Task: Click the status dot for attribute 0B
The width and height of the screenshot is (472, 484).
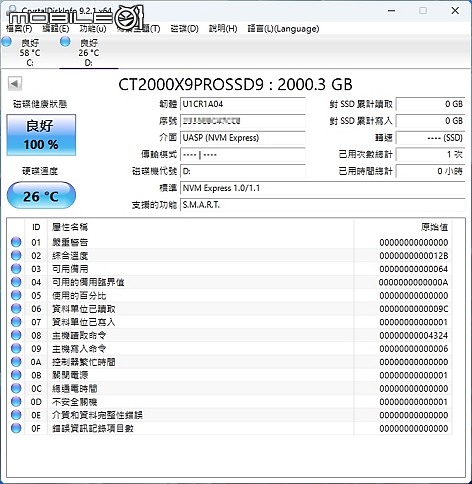Action: pyautogui.click(x=16, y=375)
